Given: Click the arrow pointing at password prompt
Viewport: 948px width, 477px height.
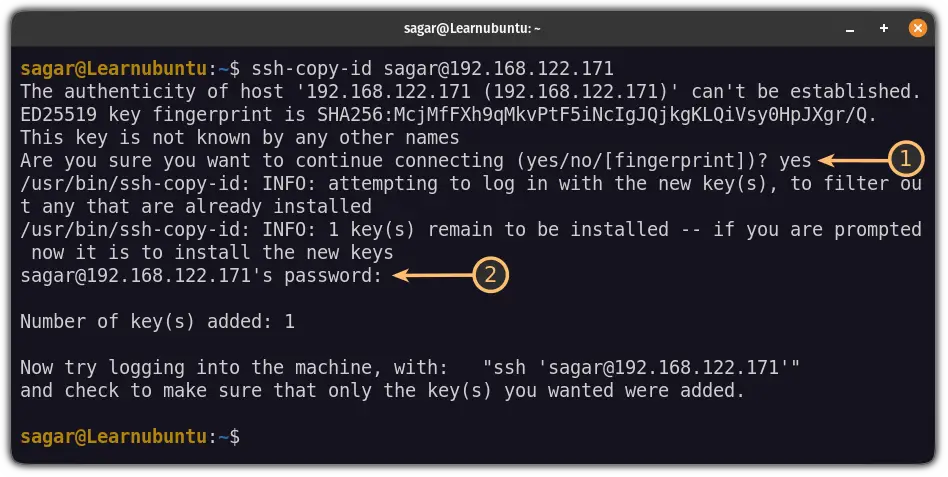Looking at the screenshot, I should point(432,276).
